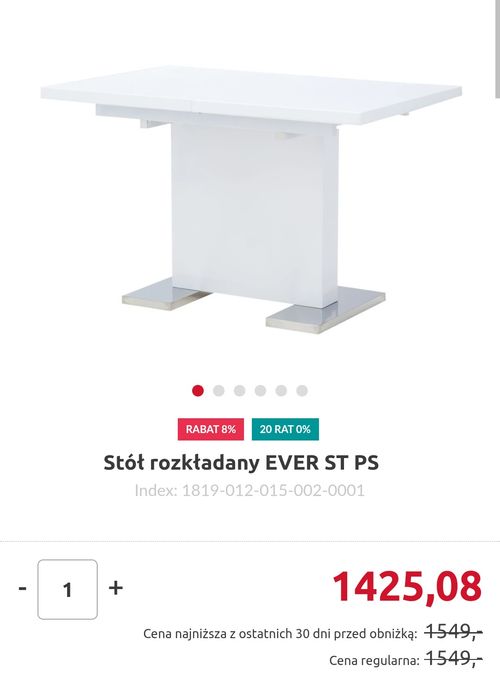
Task: Click the vertical page scrollbar thumb
Action: 498,49
